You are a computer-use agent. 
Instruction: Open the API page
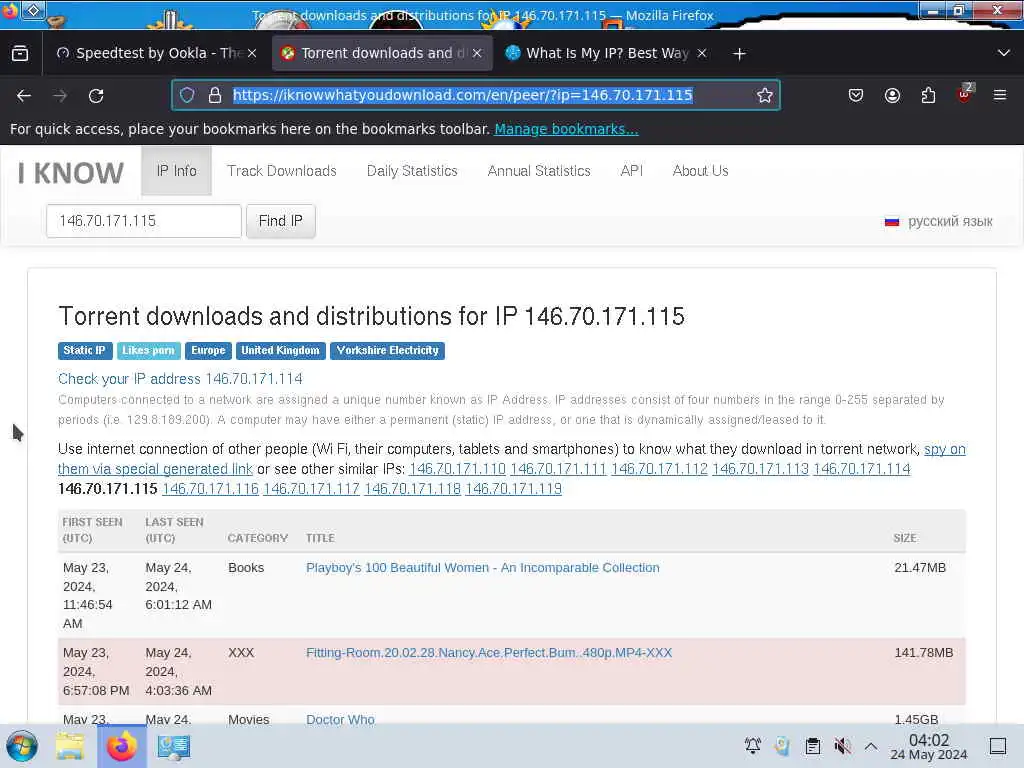[x=632, y=170]
